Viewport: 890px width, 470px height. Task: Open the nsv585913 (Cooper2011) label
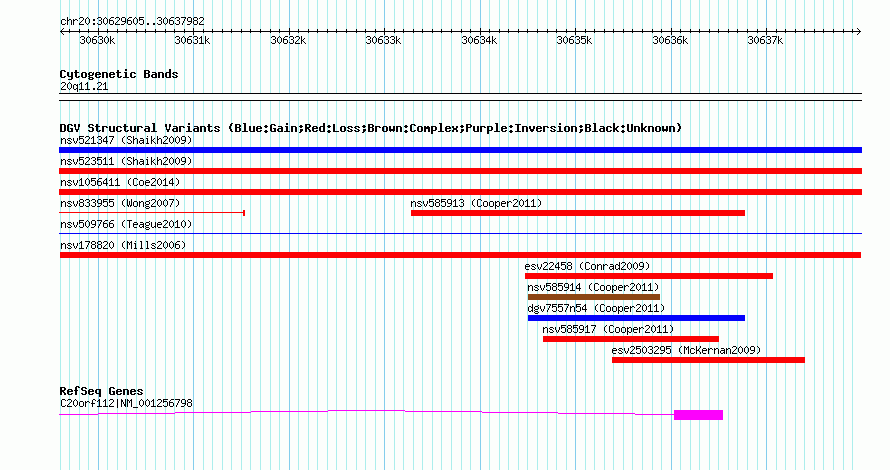[x=476, y=203]
